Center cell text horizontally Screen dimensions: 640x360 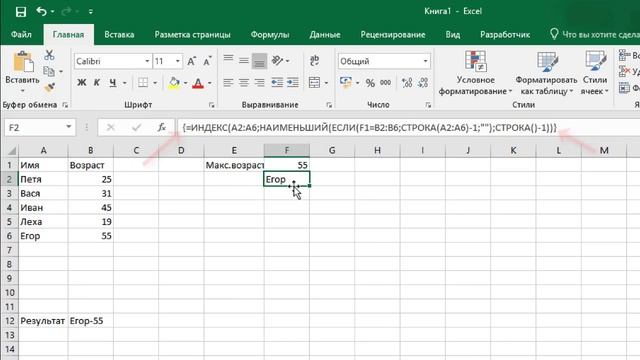point(244,83)
